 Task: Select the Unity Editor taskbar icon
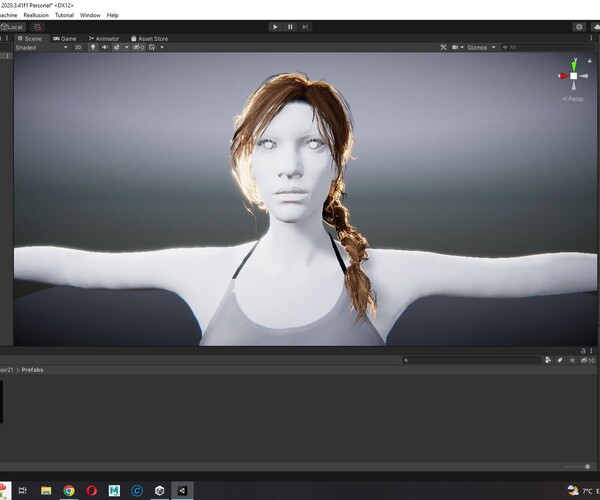click(x=182, y=490)
